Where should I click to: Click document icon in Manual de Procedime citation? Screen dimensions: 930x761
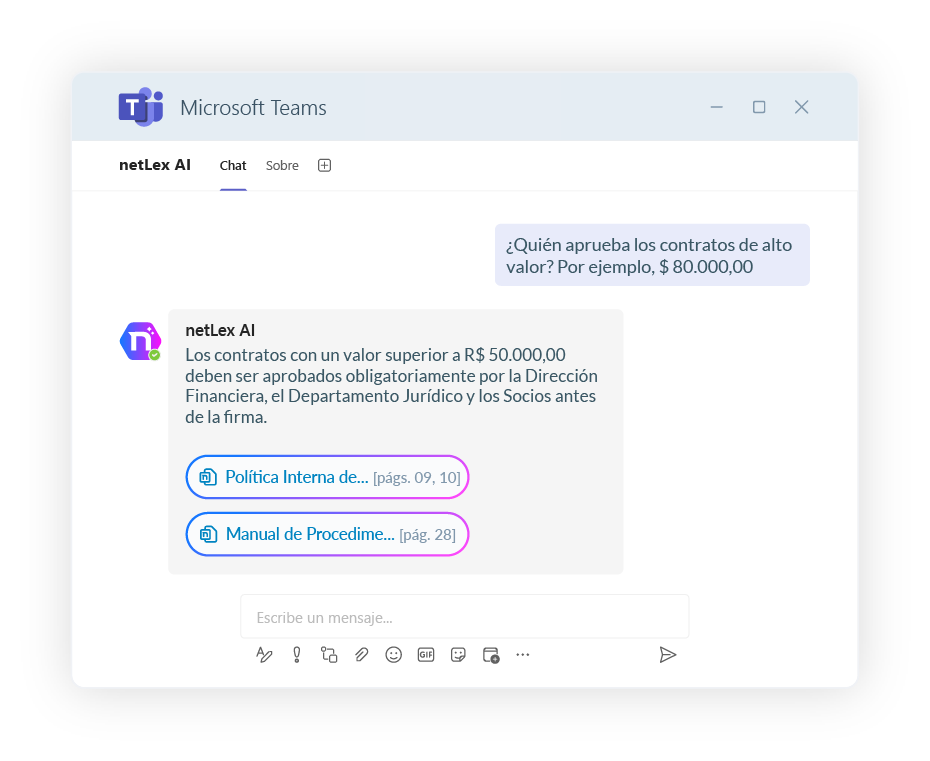point(208,534)
